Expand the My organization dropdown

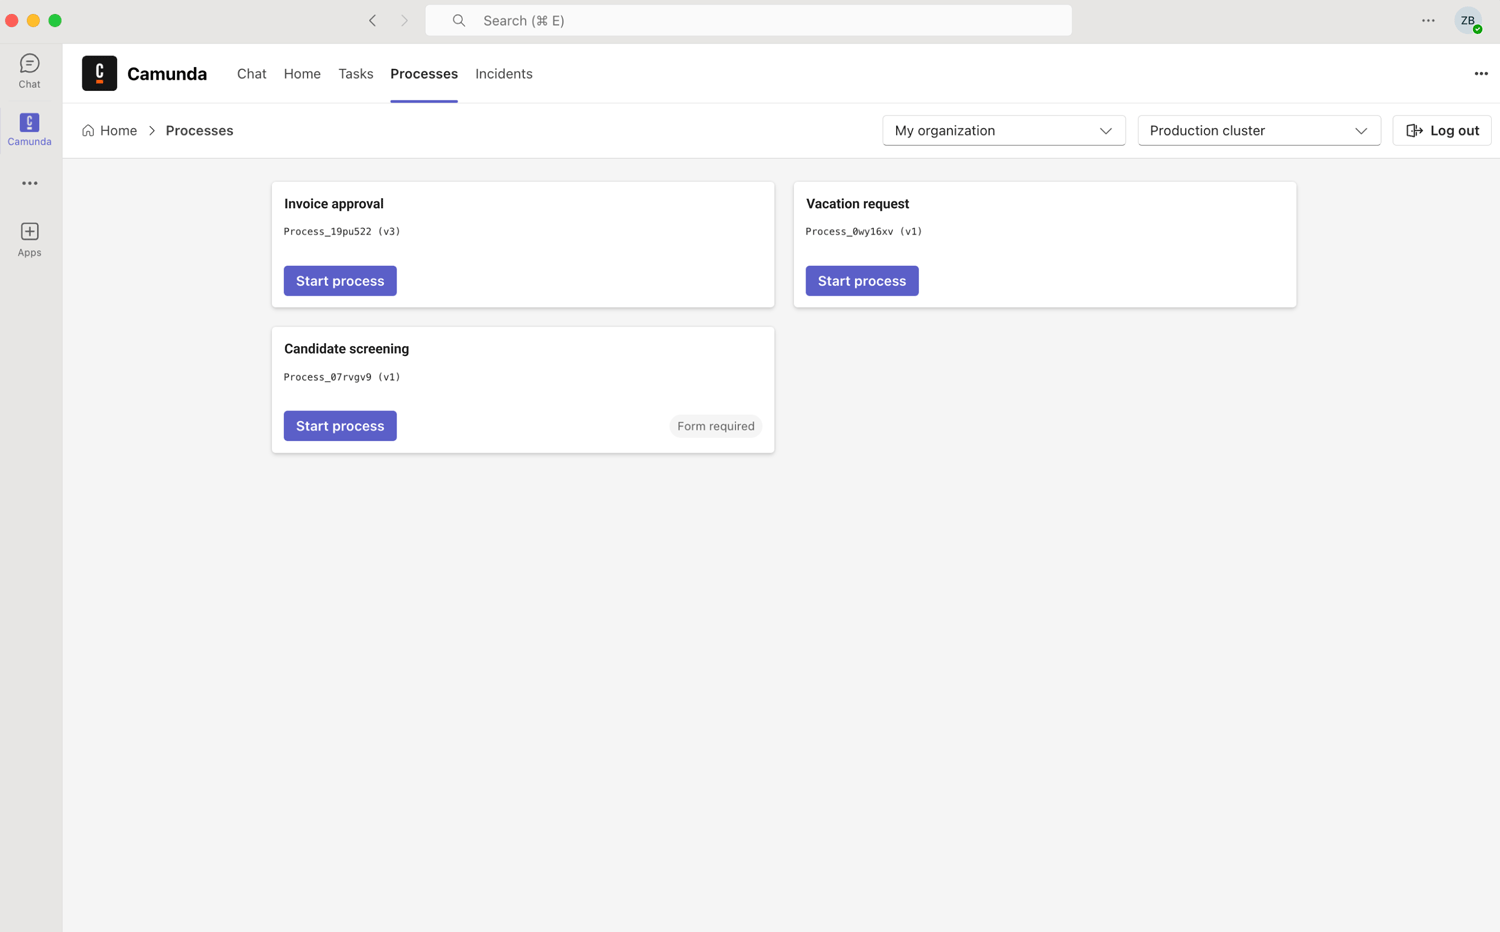pos(1003,131)
